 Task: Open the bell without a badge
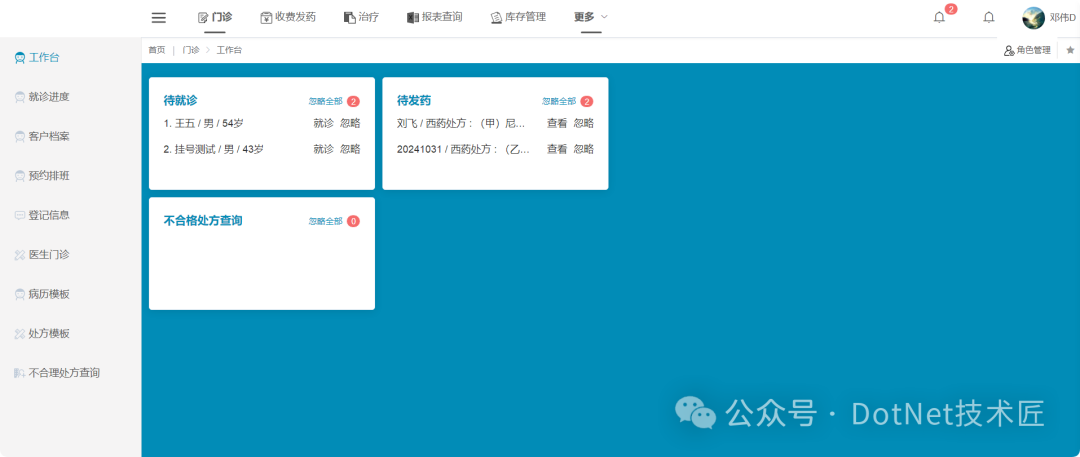tap(988, 17)
